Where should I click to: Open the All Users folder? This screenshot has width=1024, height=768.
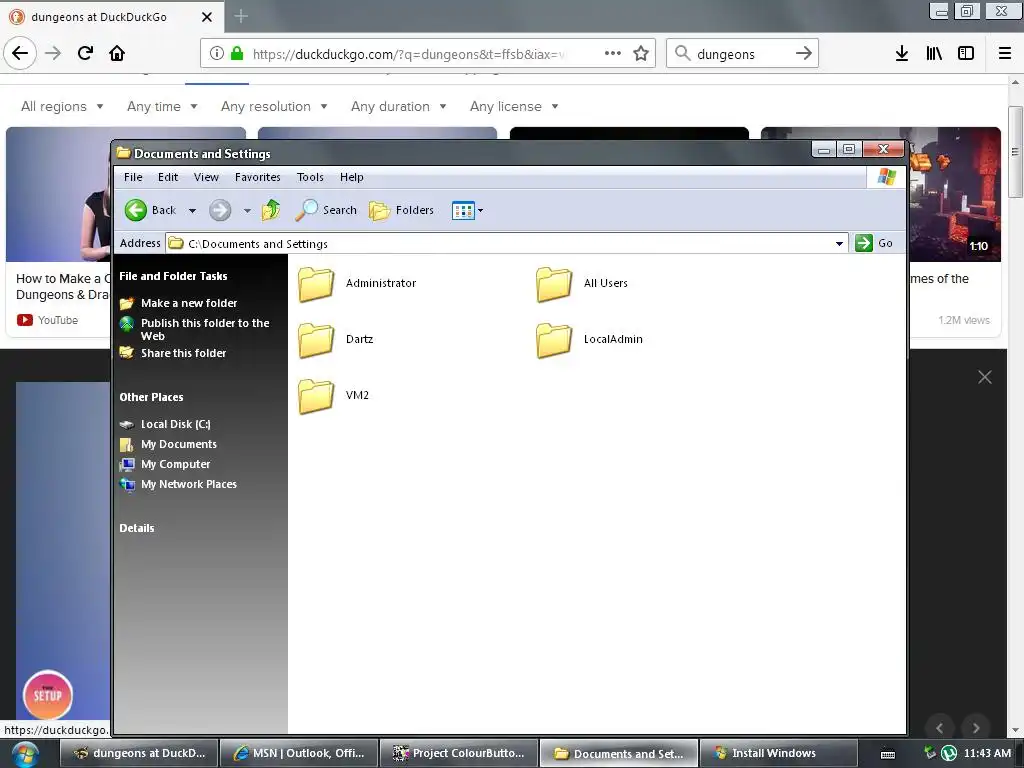tap(582, 283)
